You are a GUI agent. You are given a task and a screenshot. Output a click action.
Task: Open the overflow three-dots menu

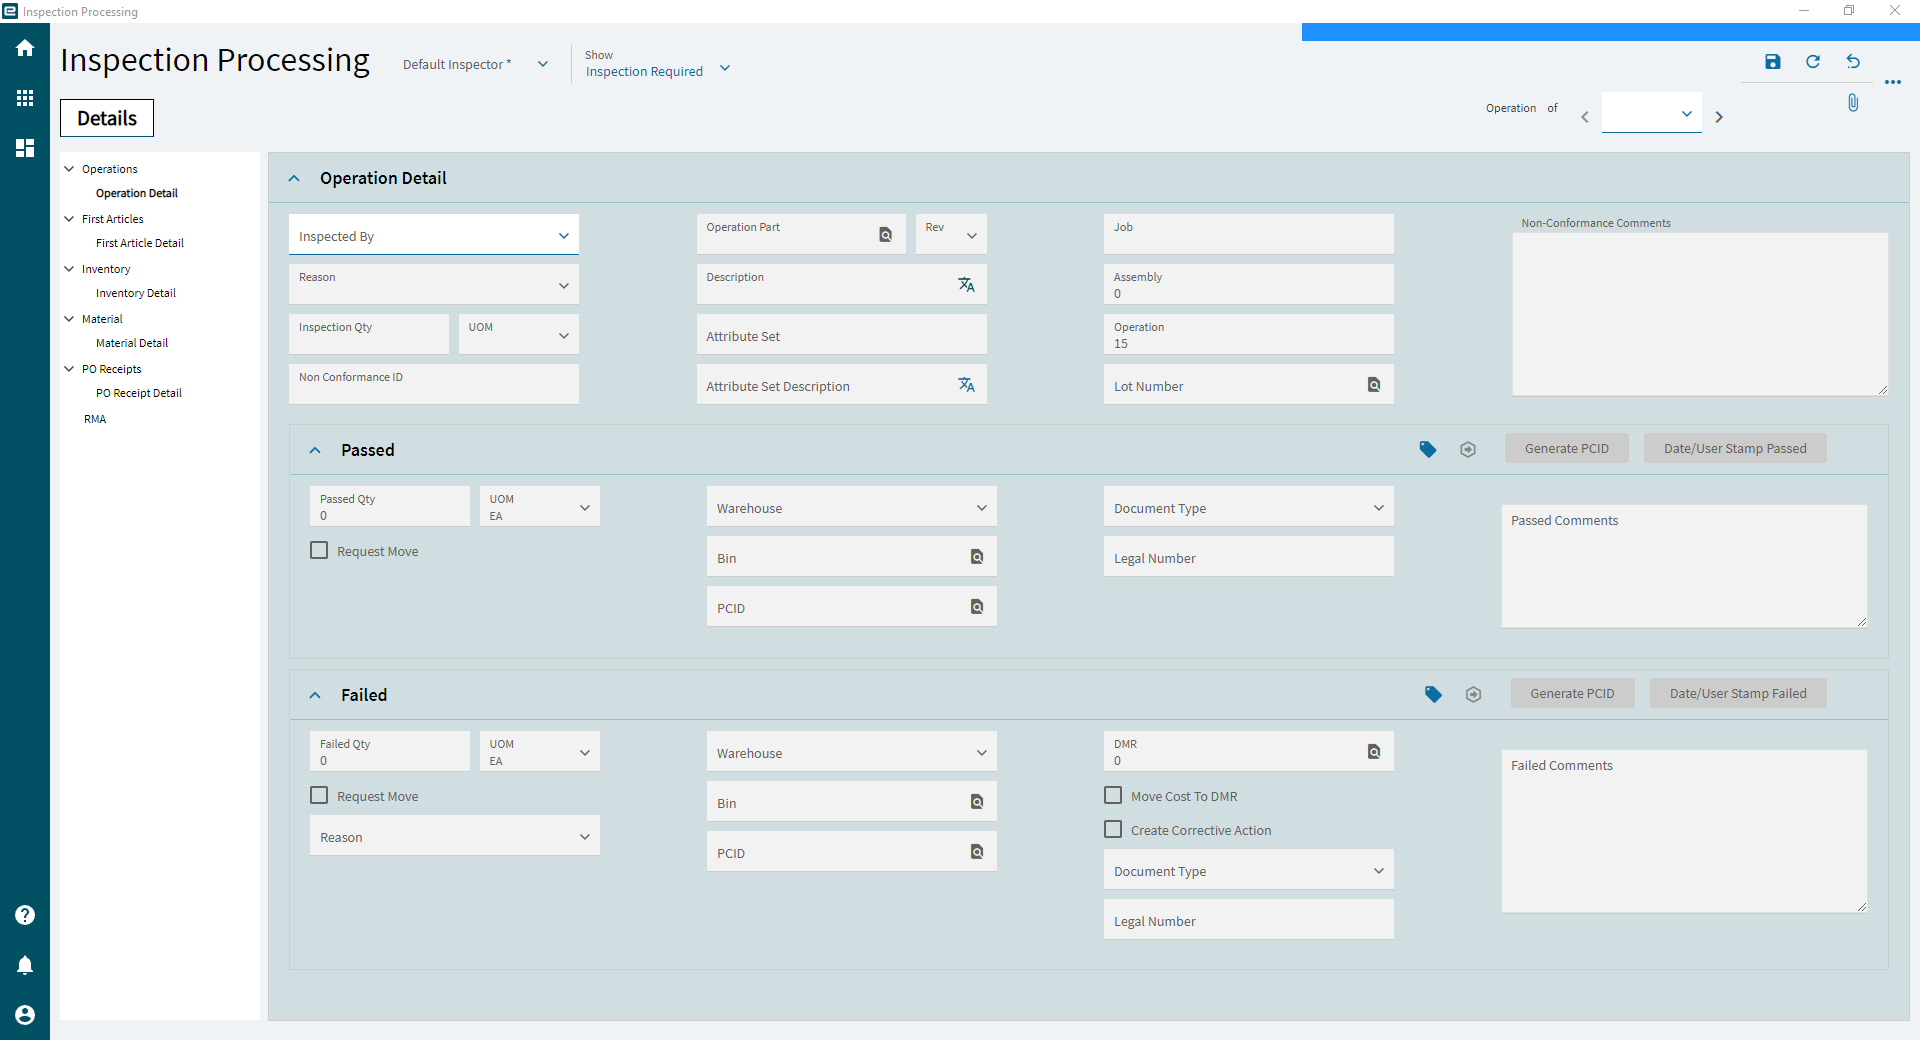pos(1893,82)
